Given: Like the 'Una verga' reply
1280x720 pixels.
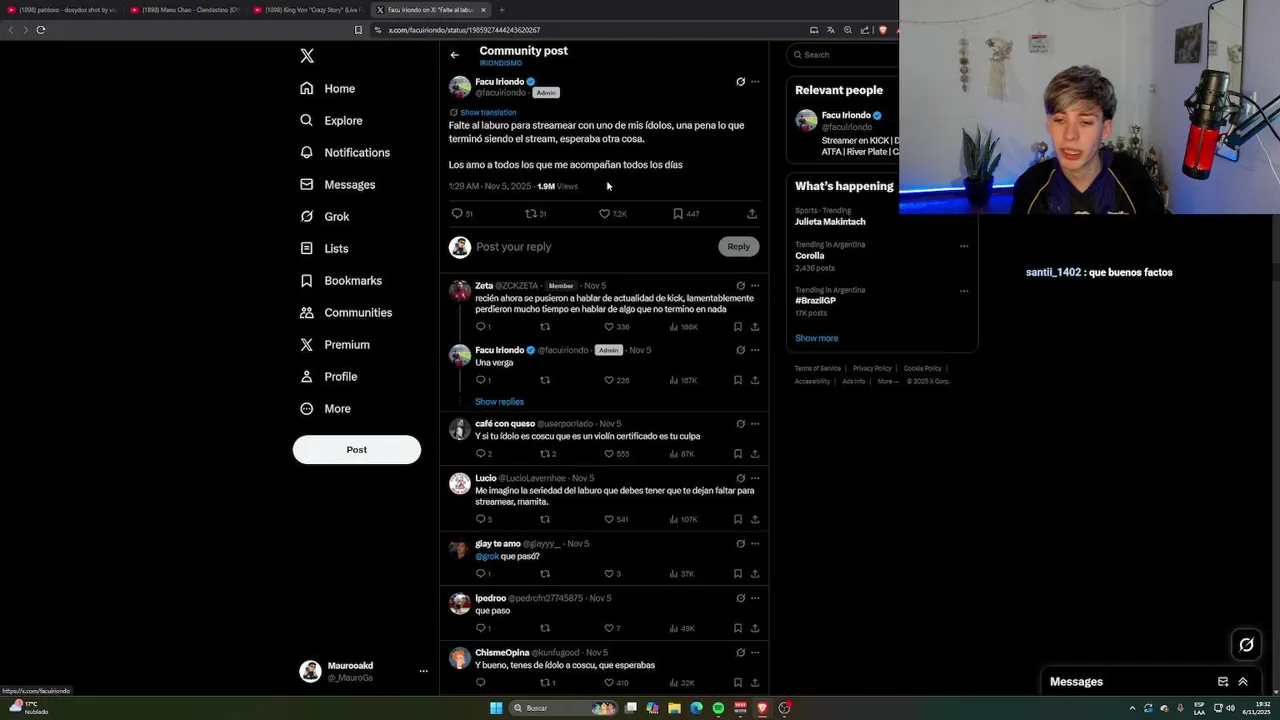Looking at the screenshot, I should click(x=609, y=380).
